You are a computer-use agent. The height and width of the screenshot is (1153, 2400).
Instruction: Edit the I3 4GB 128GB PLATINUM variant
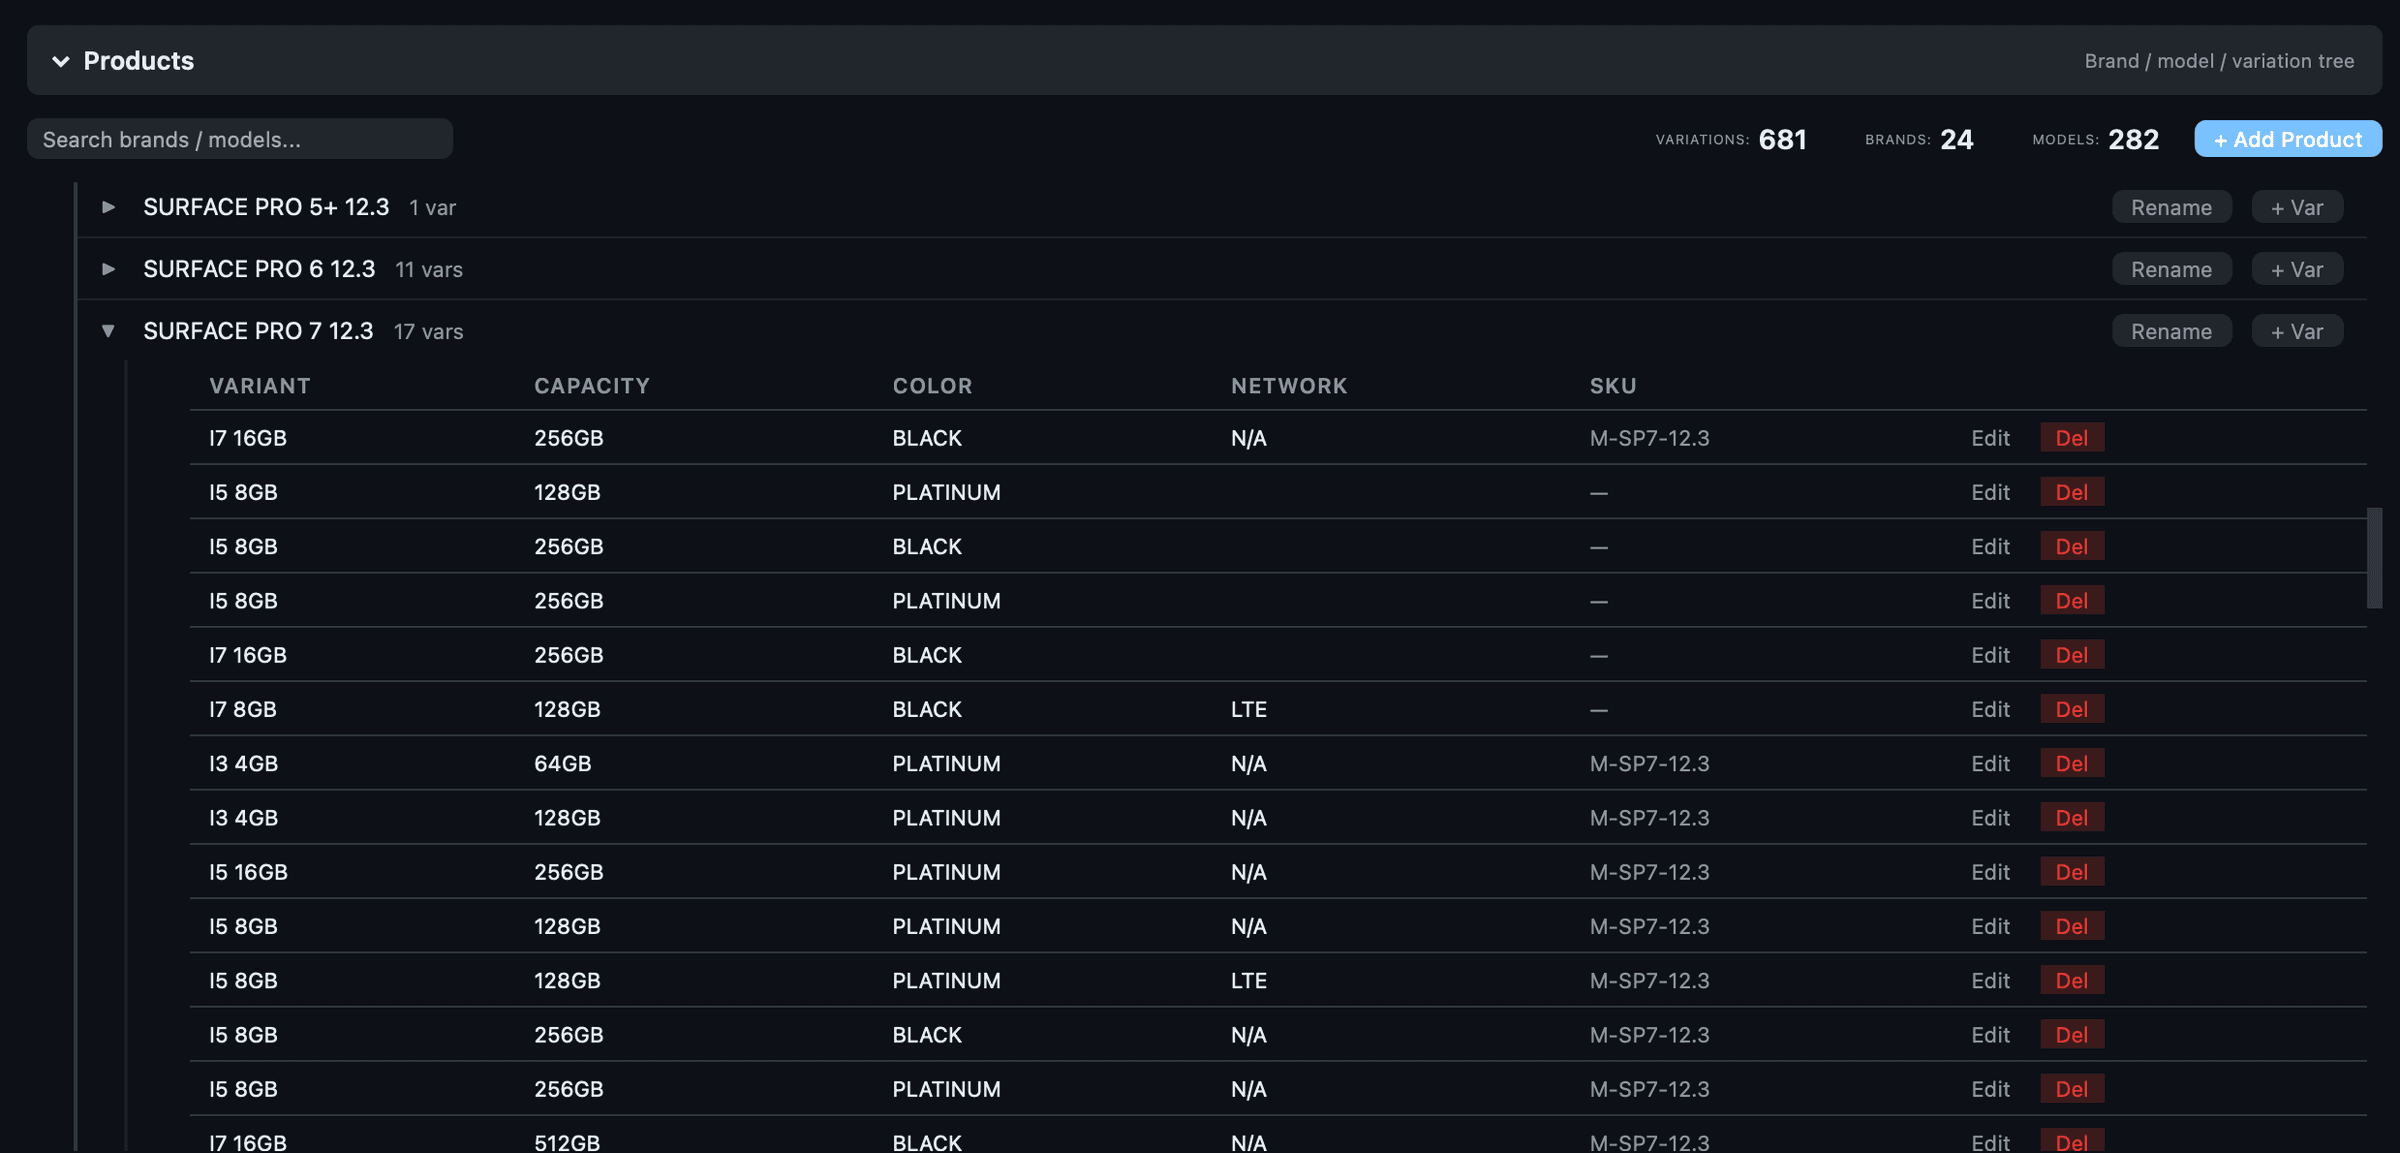(1990, 817)
